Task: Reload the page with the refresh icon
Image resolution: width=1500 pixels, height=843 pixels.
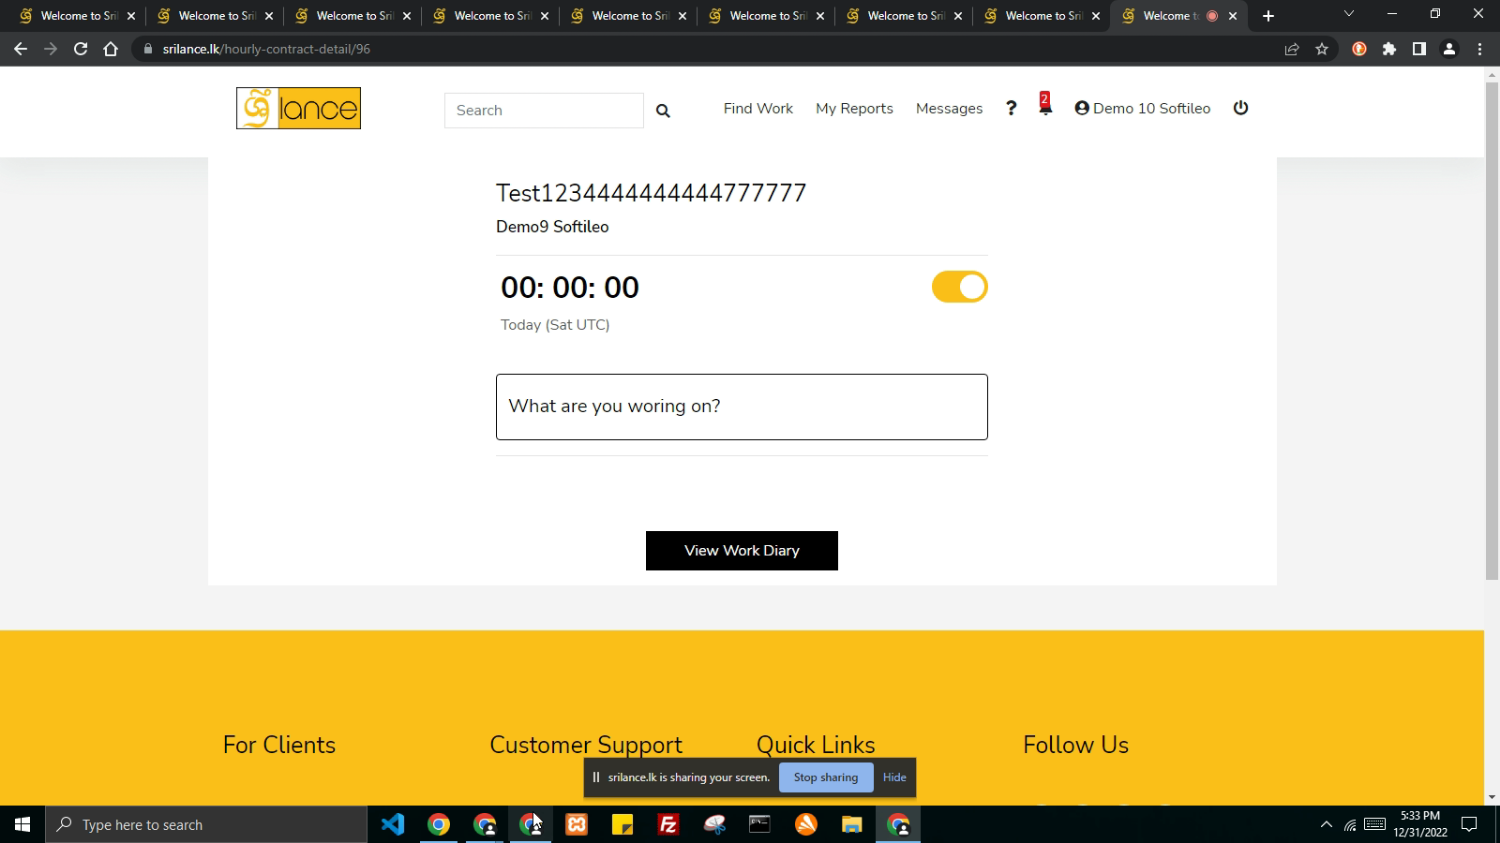Action: [x=81, y=49]
